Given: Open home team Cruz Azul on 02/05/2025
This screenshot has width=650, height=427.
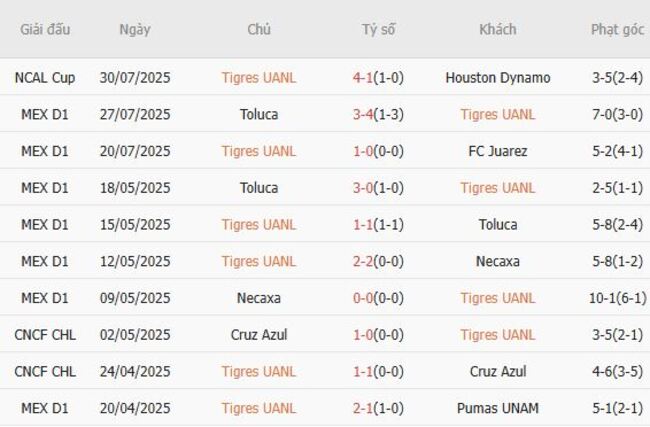Looking at the screenshot, I should 259,334.
